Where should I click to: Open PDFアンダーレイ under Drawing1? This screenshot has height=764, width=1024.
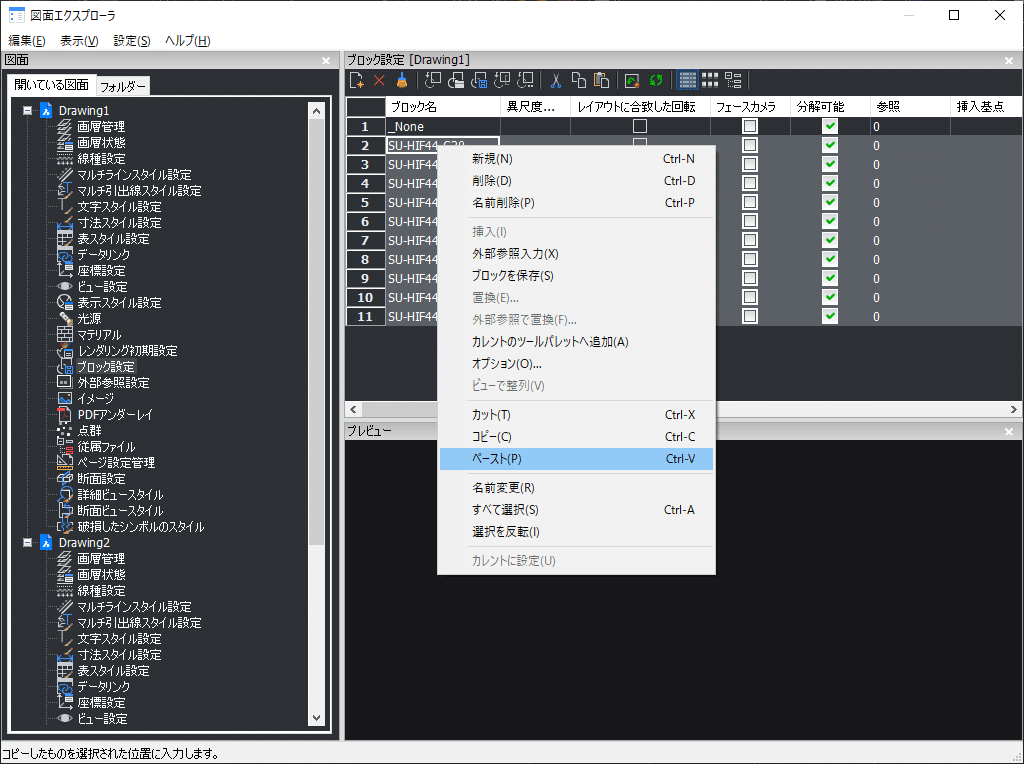115,415
